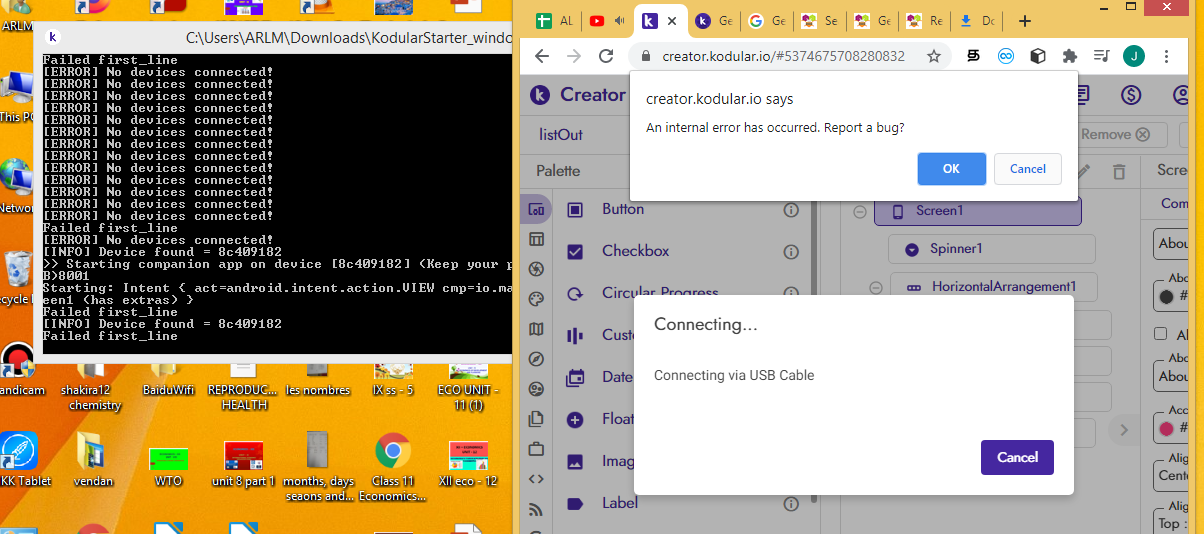Open the Chrome extensions puzzle icon
Viewport: 1204px width, 534px height.
(x=1069, y=56)
